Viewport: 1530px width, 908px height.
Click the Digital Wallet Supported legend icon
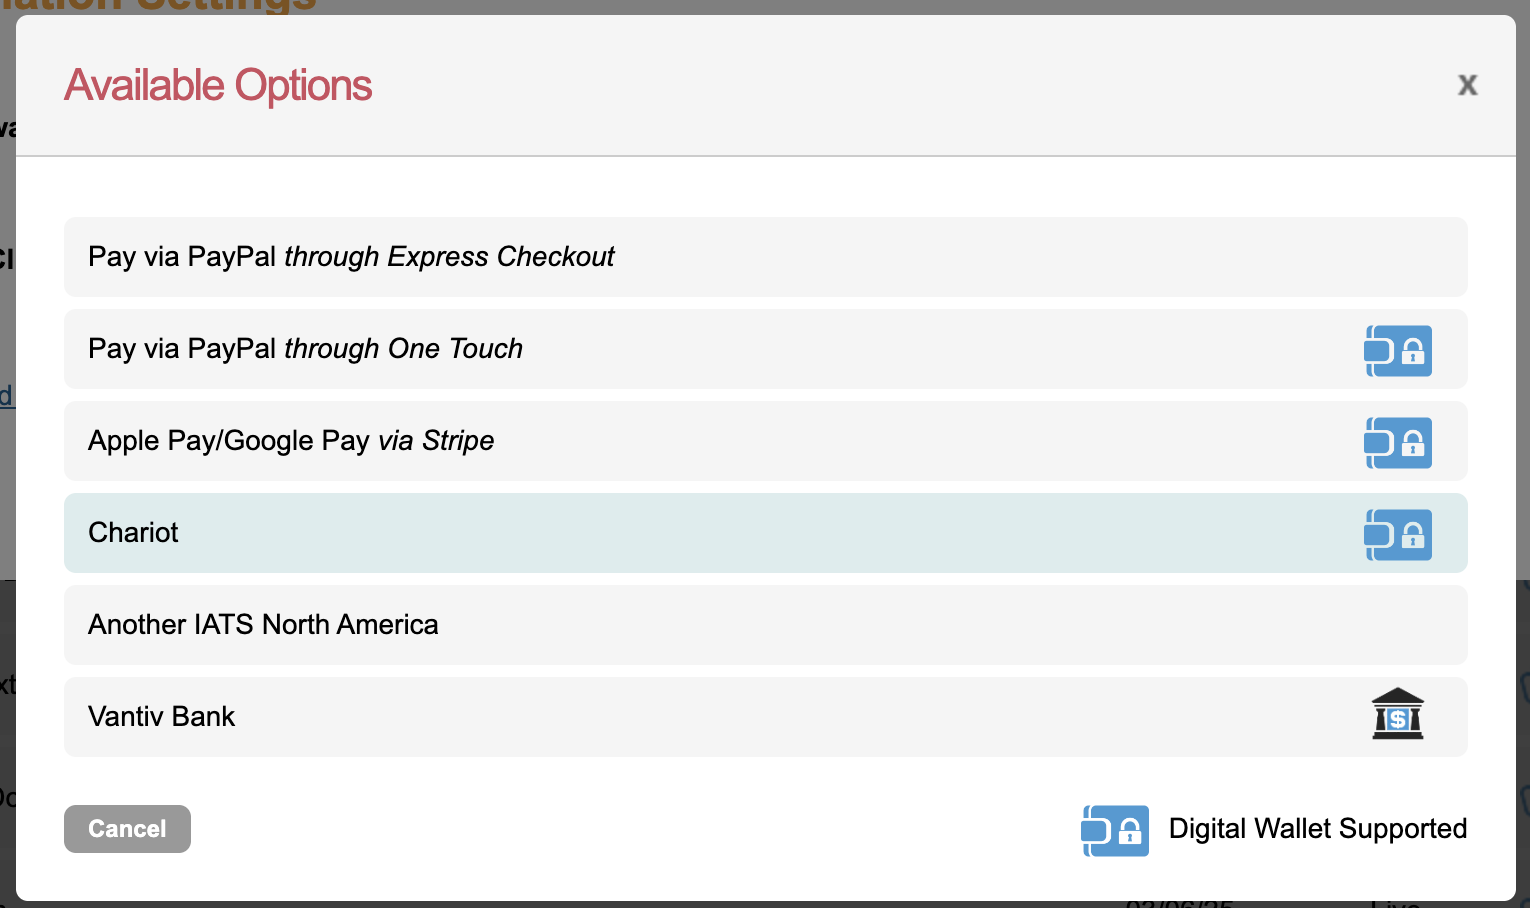point(1115,830)
